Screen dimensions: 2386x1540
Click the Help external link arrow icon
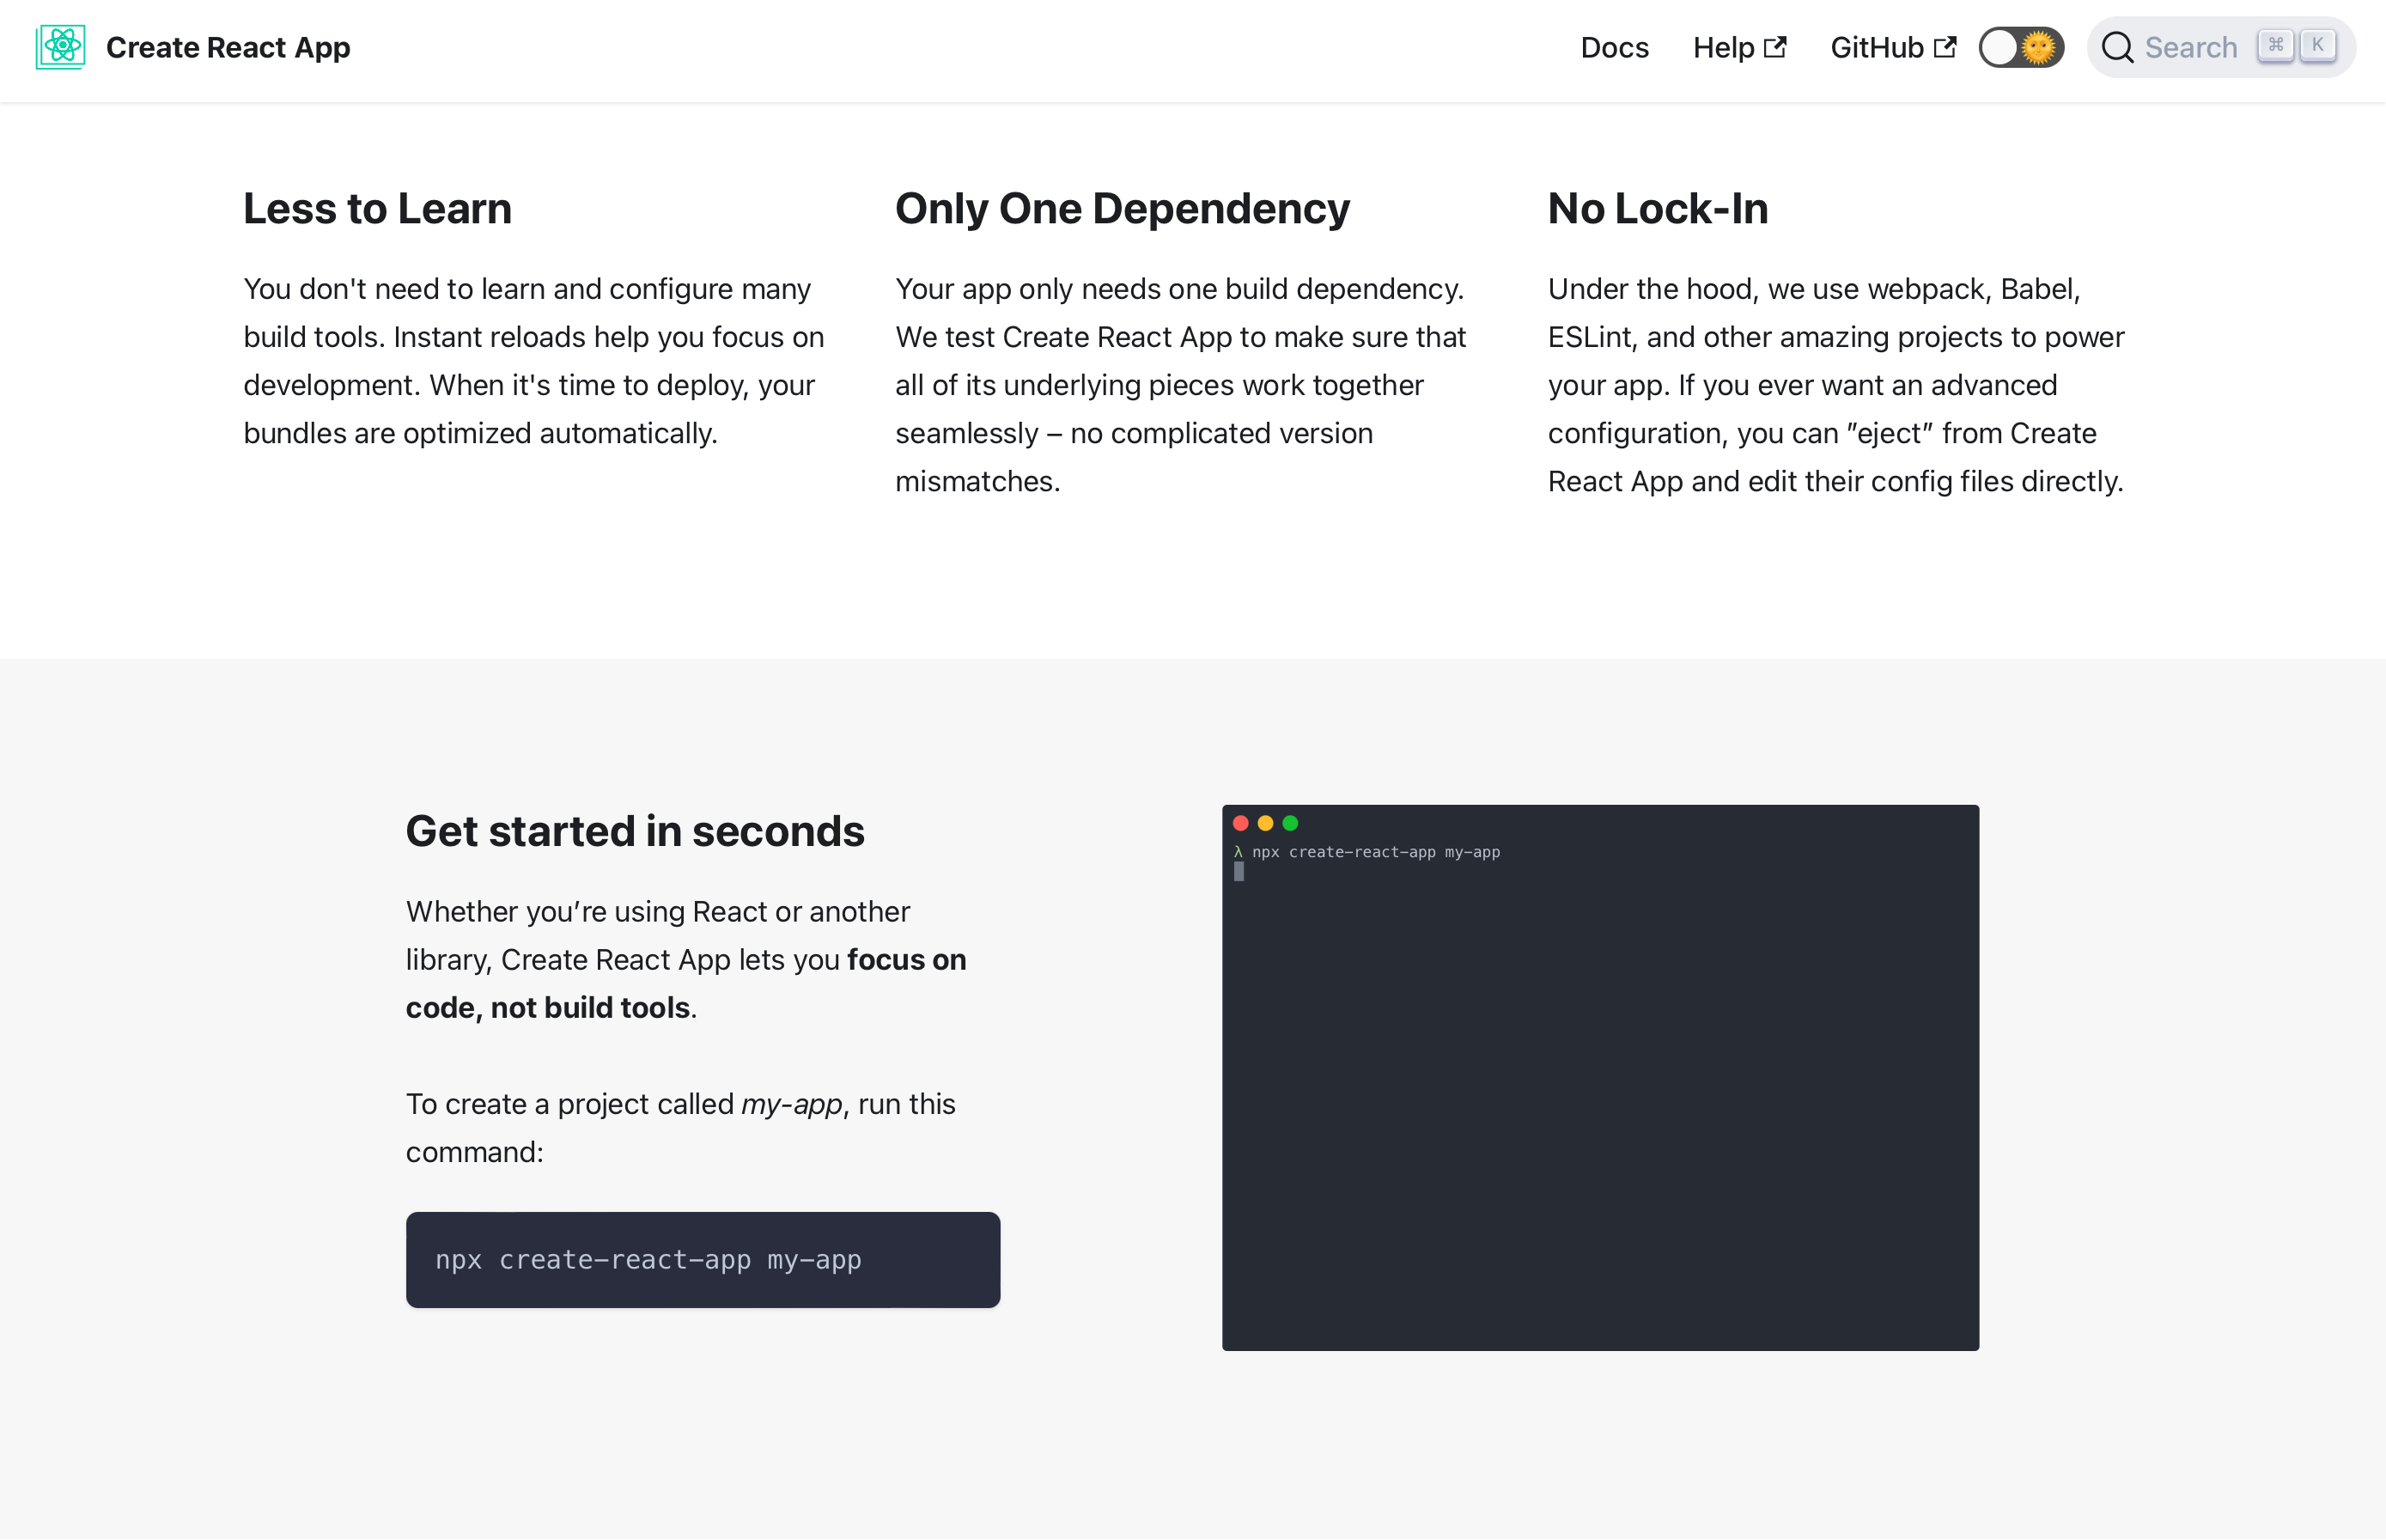[1775, 47]
